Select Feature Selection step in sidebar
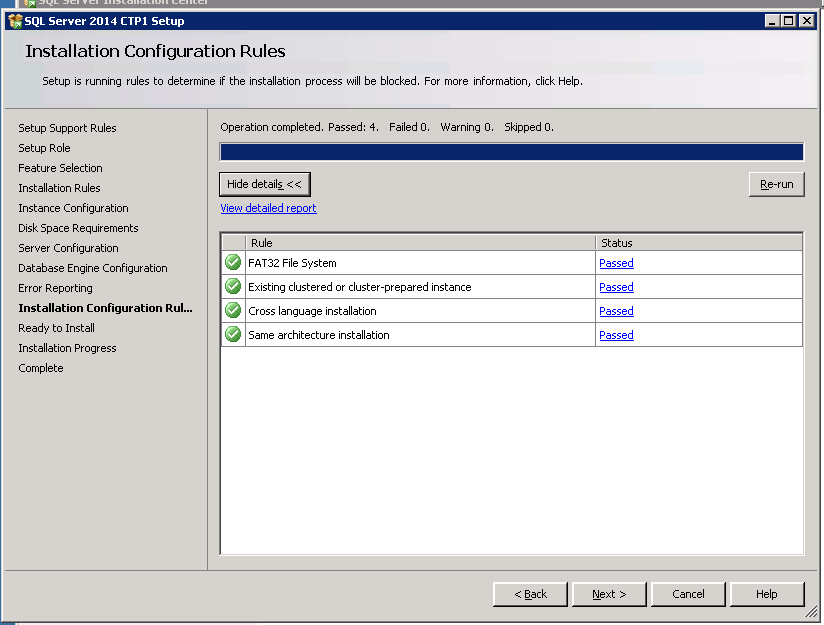 click(60, 168)
